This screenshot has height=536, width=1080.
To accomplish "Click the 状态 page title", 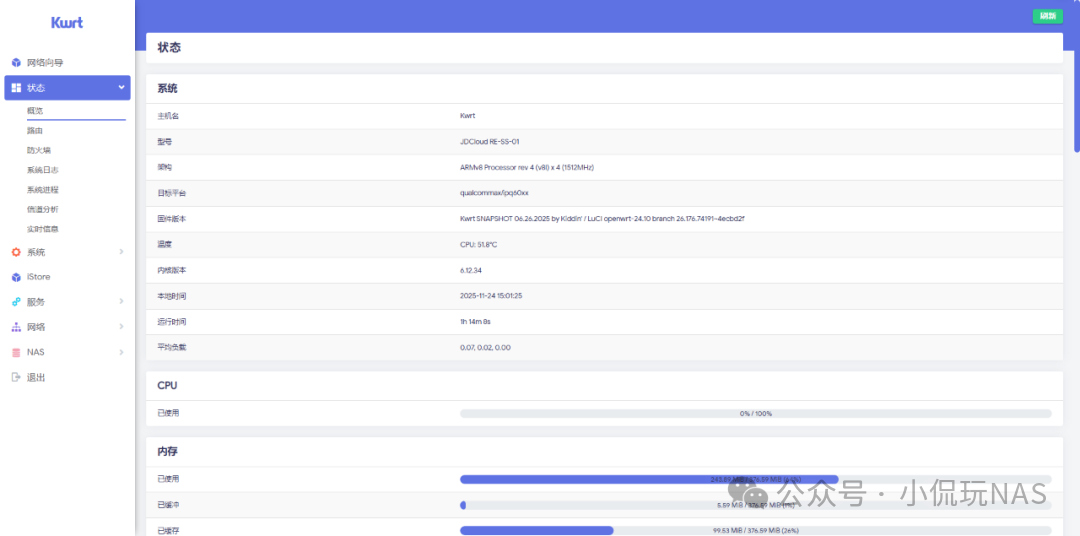I will [169, 48].
